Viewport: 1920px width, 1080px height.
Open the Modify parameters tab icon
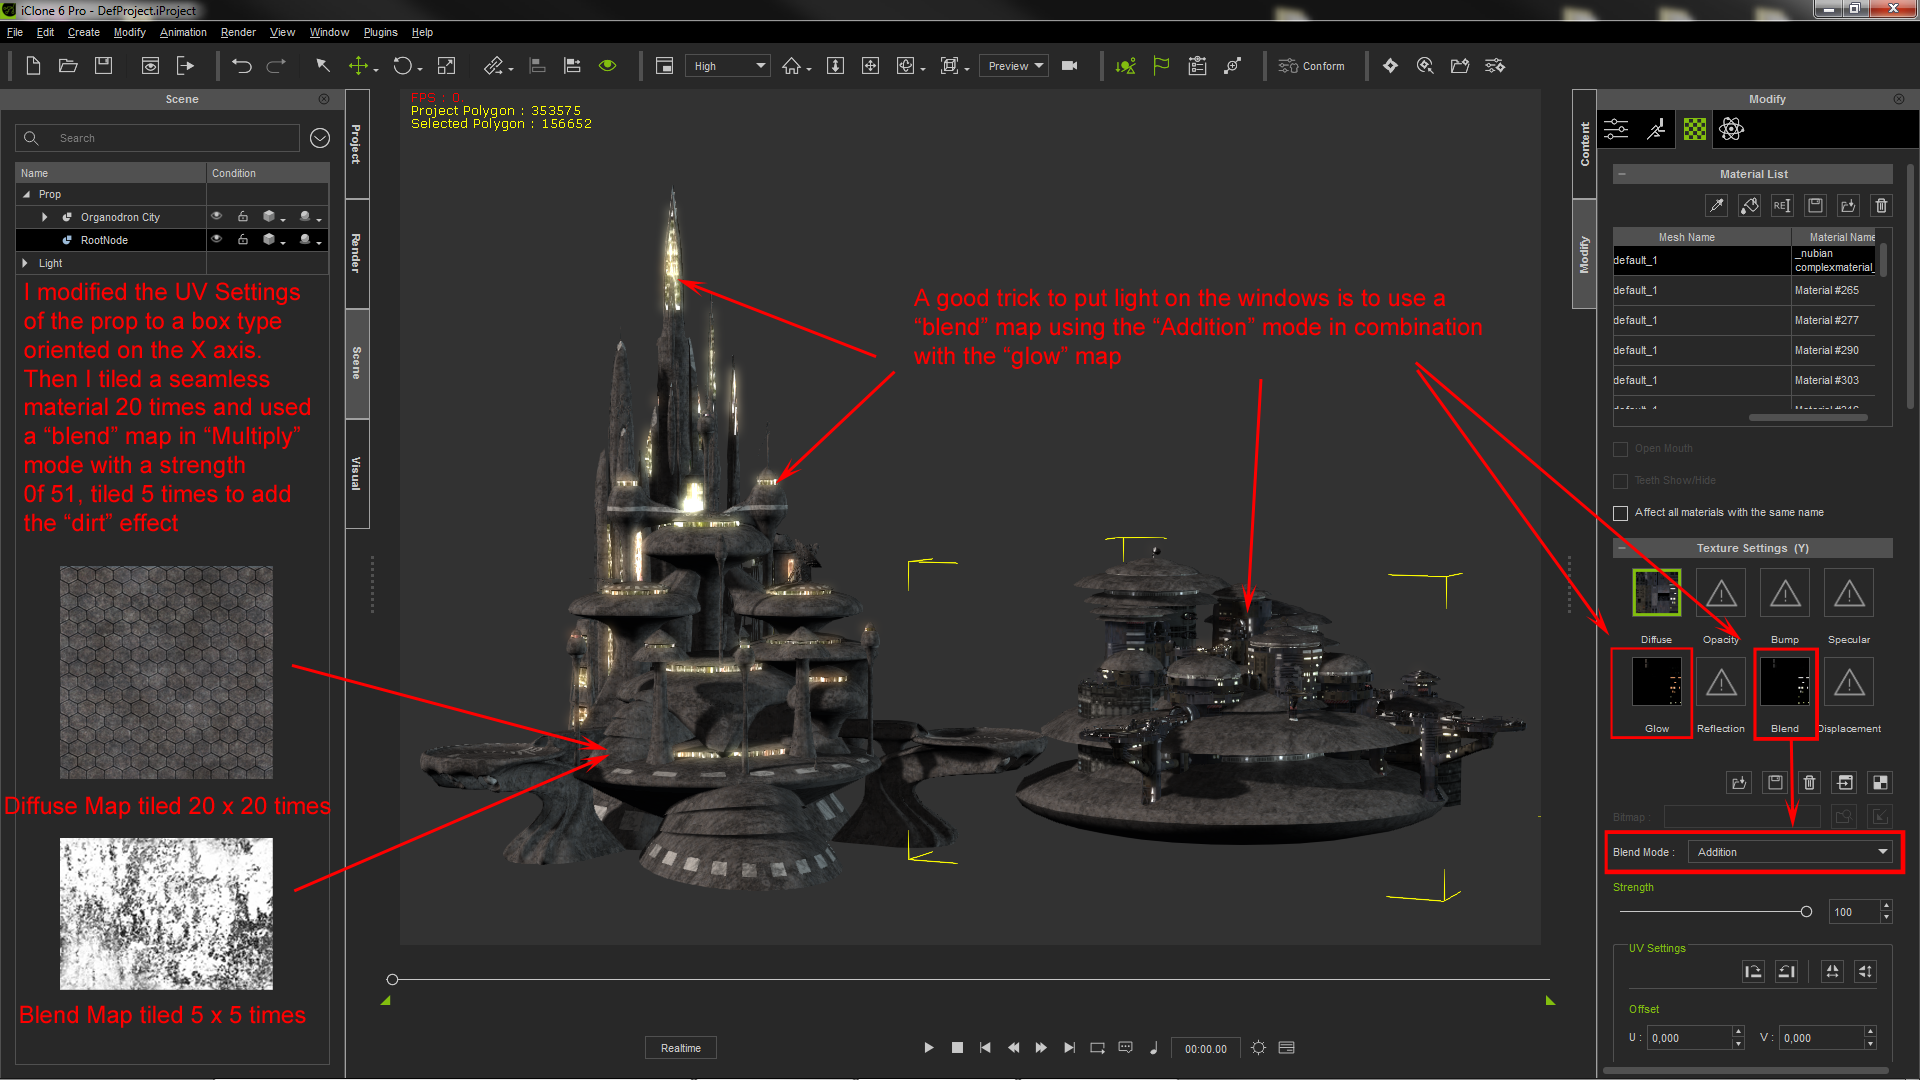(x=1616, y=129)
